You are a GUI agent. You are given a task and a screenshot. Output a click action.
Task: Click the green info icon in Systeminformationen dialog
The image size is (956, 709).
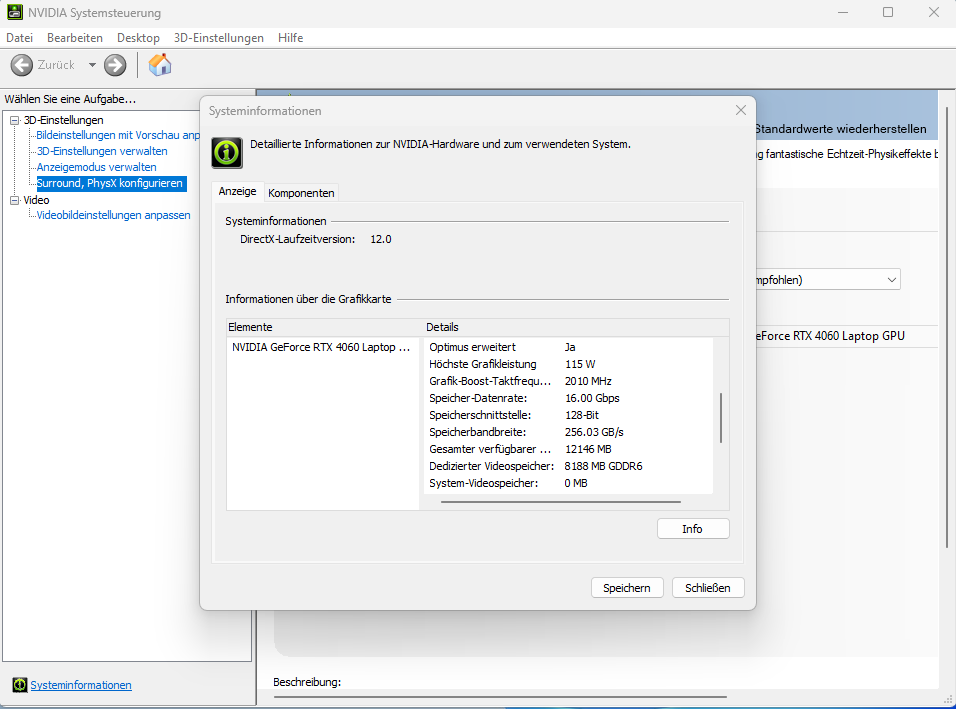coord(227,152)
